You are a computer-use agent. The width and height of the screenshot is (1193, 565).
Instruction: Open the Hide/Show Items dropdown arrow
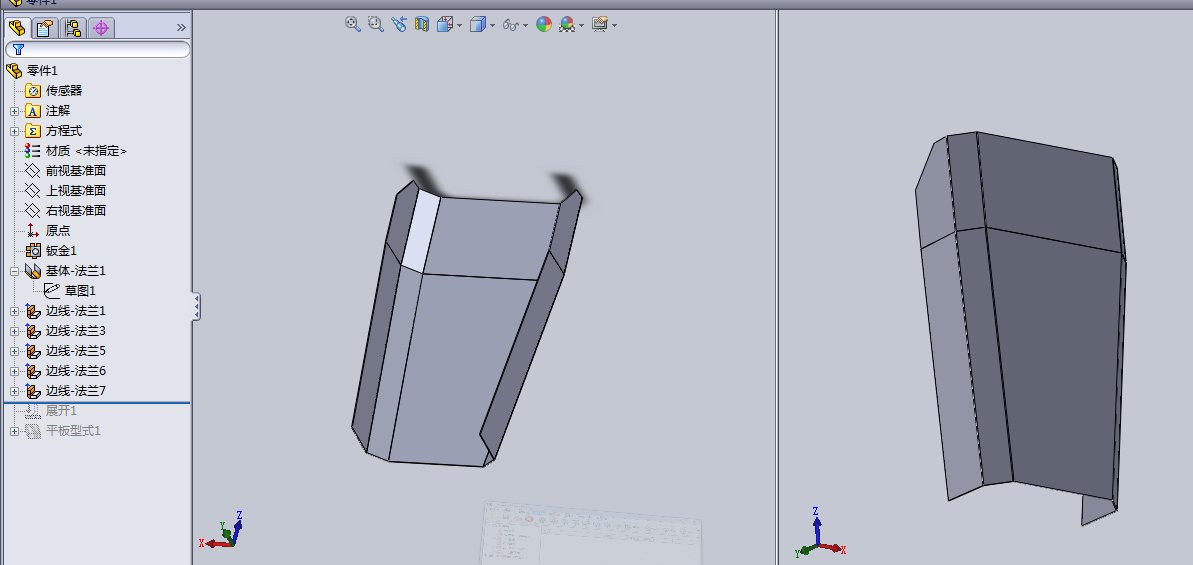click(x=526, y=26)
